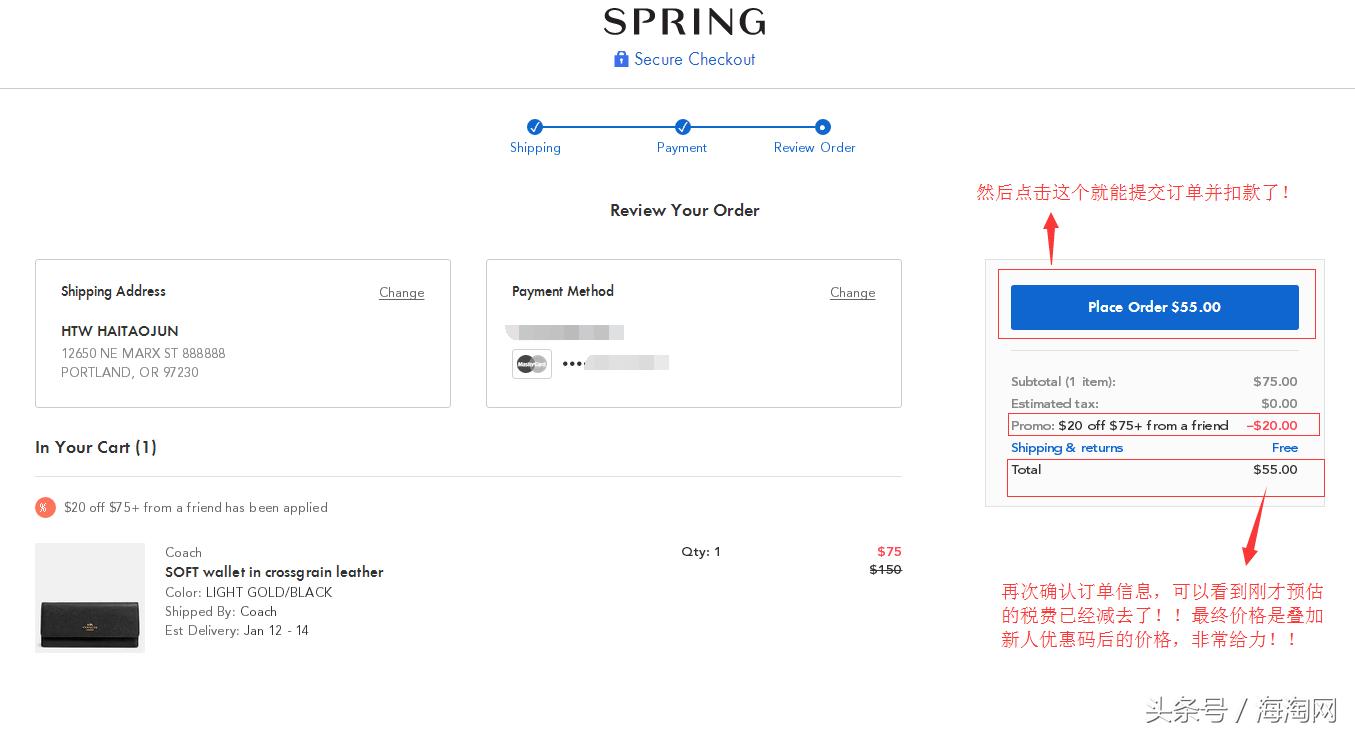Open the Payment step label
This screenshot has height=734, width=1355.
point(682,147)
